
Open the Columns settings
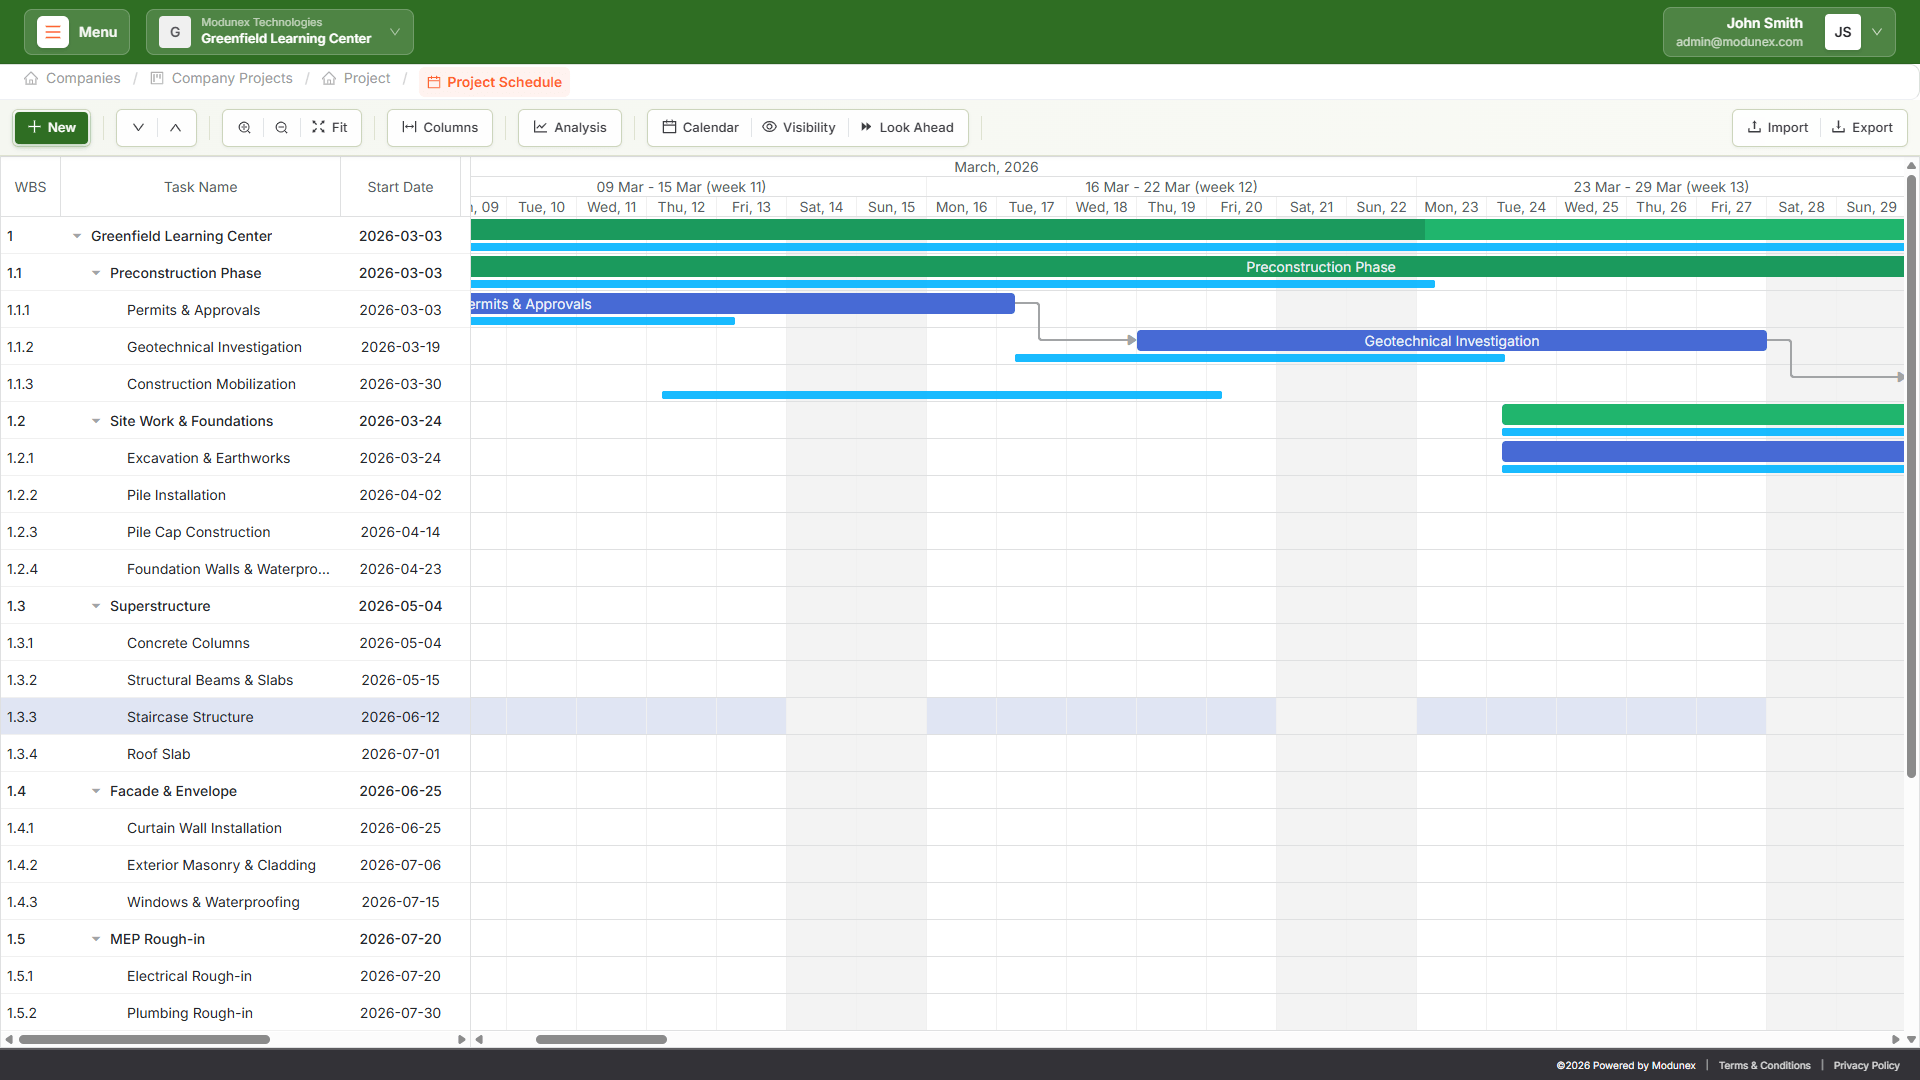[x=439, y=127]
